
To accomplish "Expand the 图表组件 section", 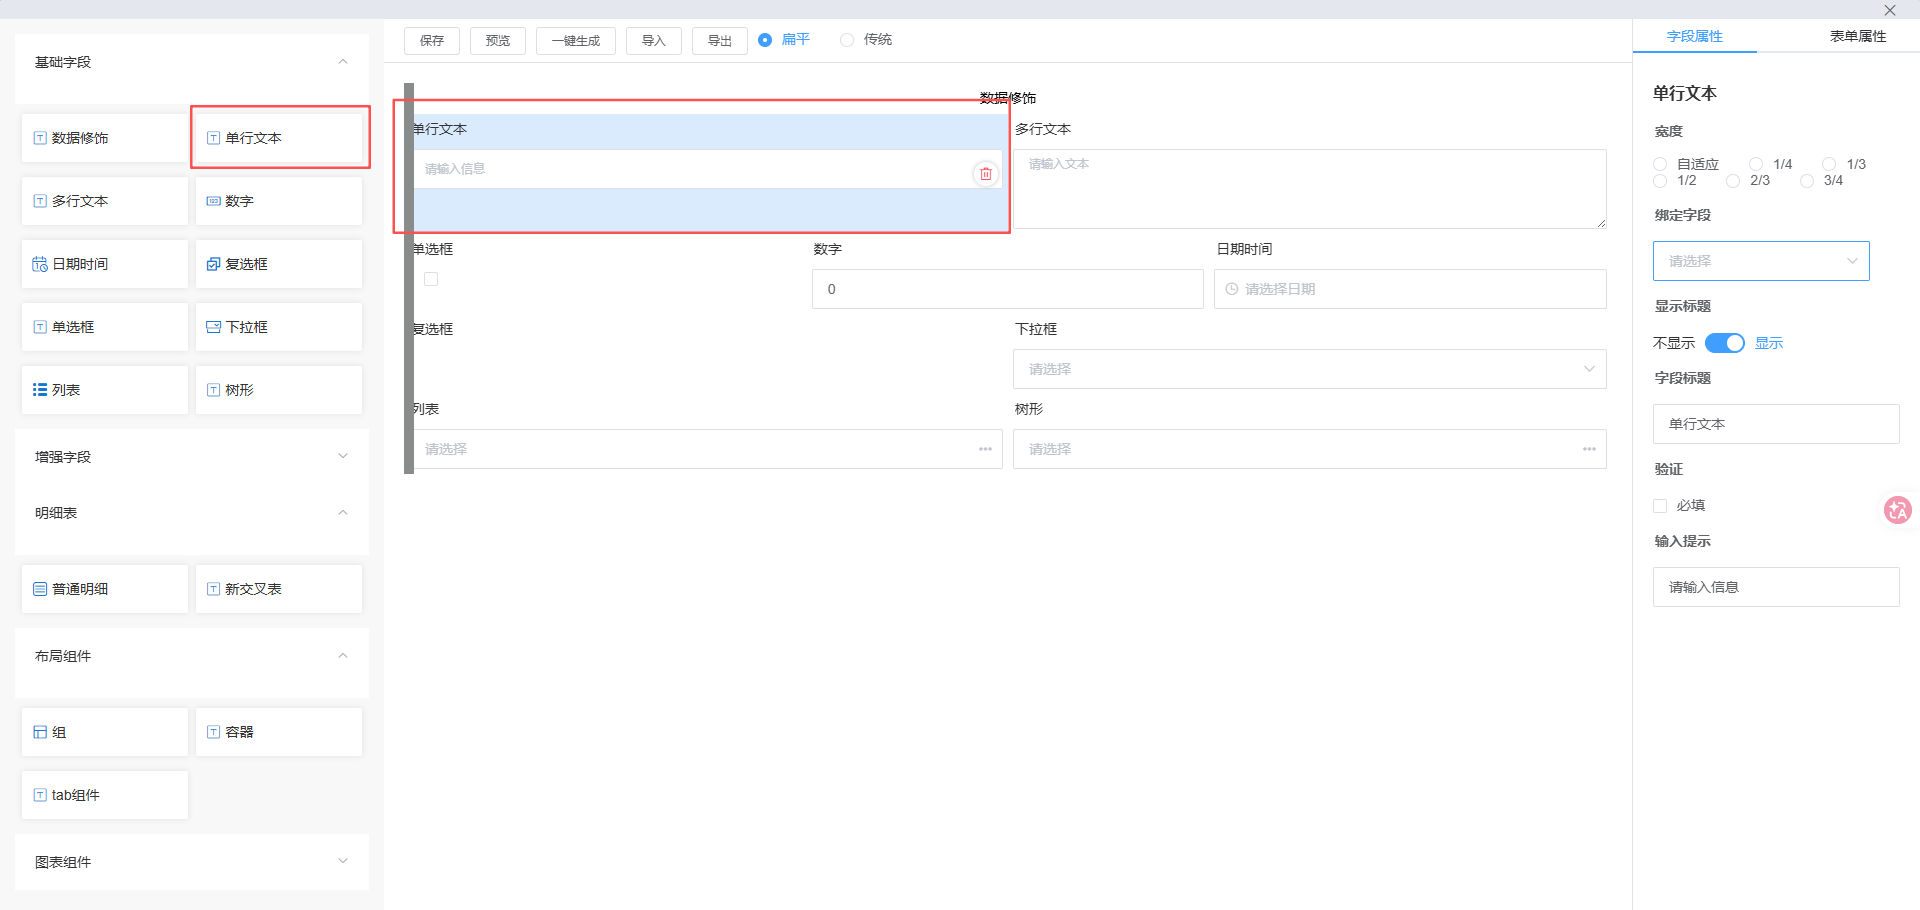I will (x=343, y=861).
